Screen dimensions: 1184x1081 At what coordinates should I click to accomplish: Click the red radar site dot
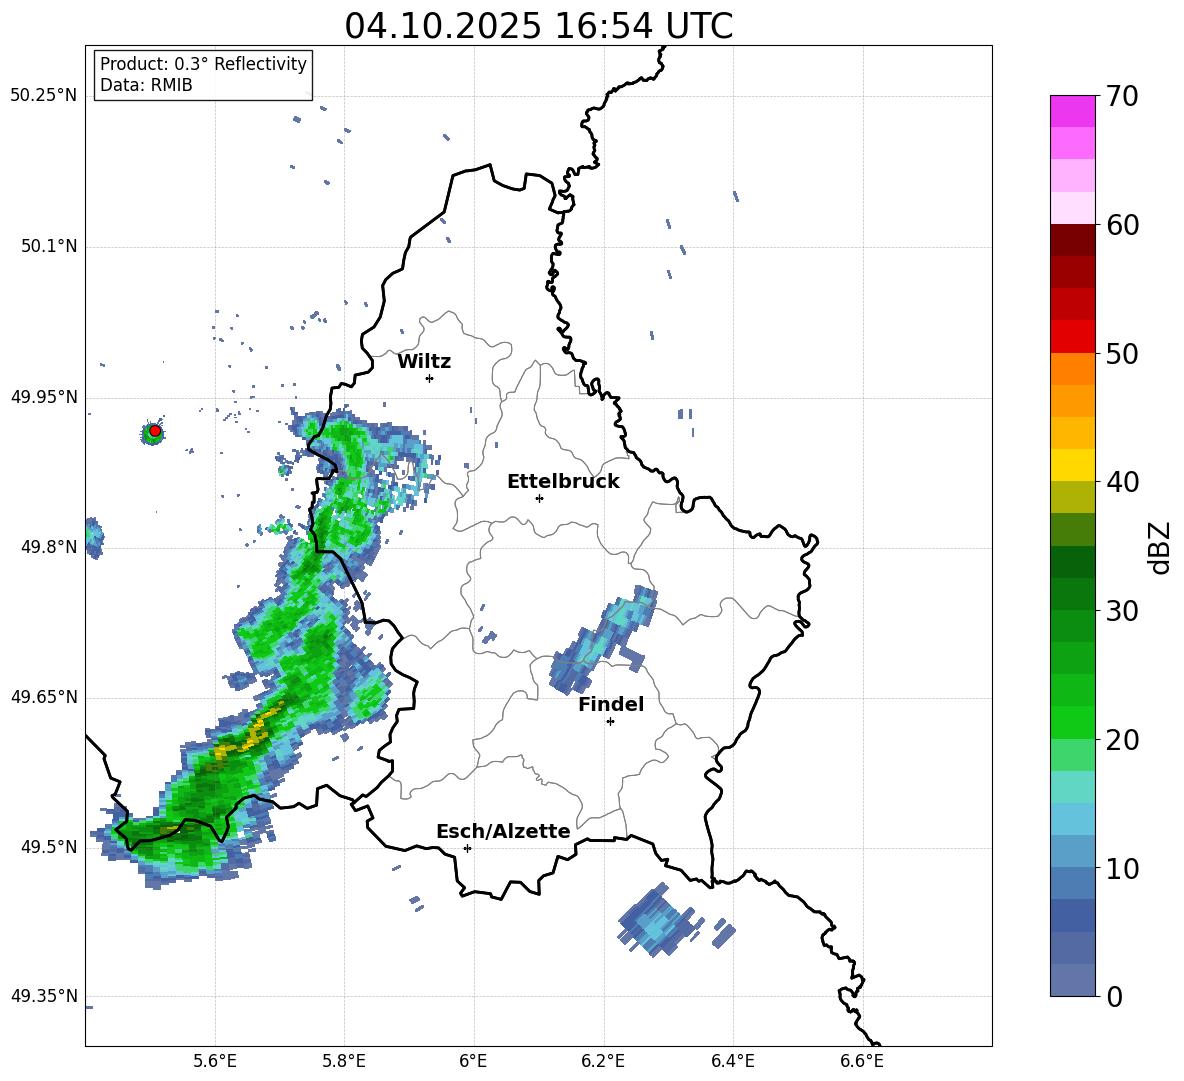[x=155, y=431]
